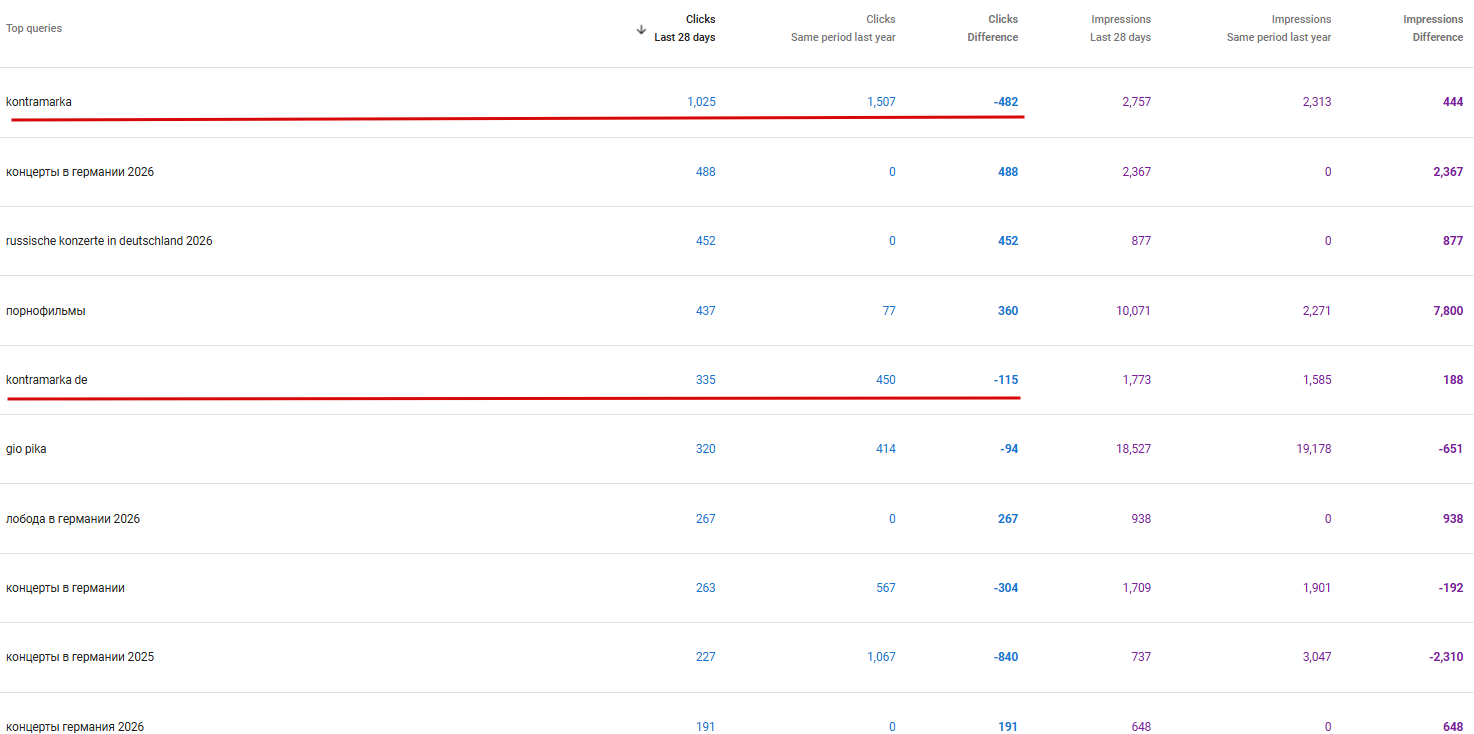Click the 1,025 clicks value for kontramarka
1474x734 pixels.
pos(701,102)
